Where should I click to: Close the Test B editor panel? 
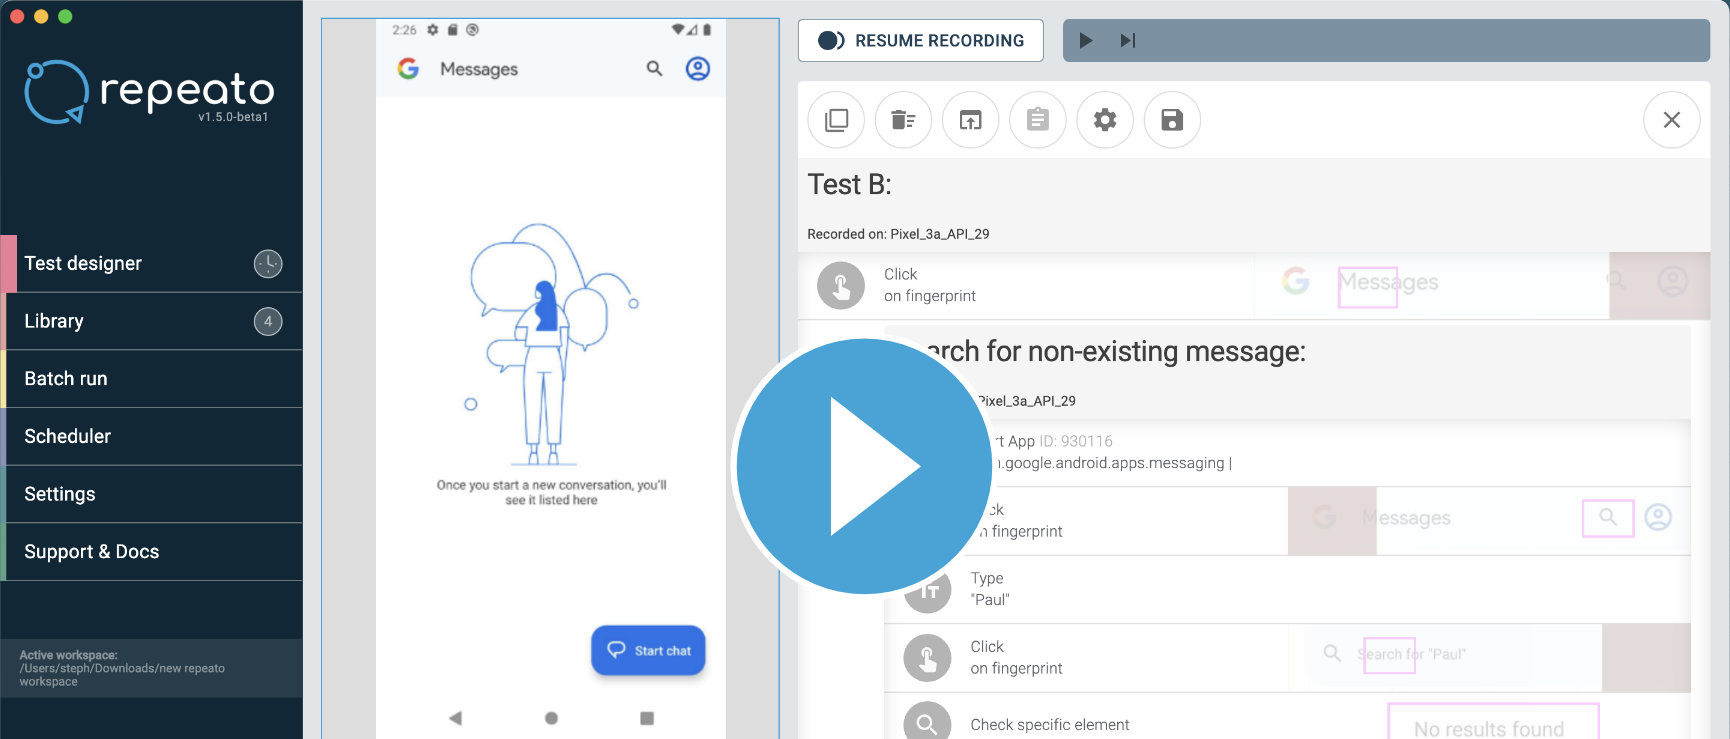click(x=1671, y=120)
